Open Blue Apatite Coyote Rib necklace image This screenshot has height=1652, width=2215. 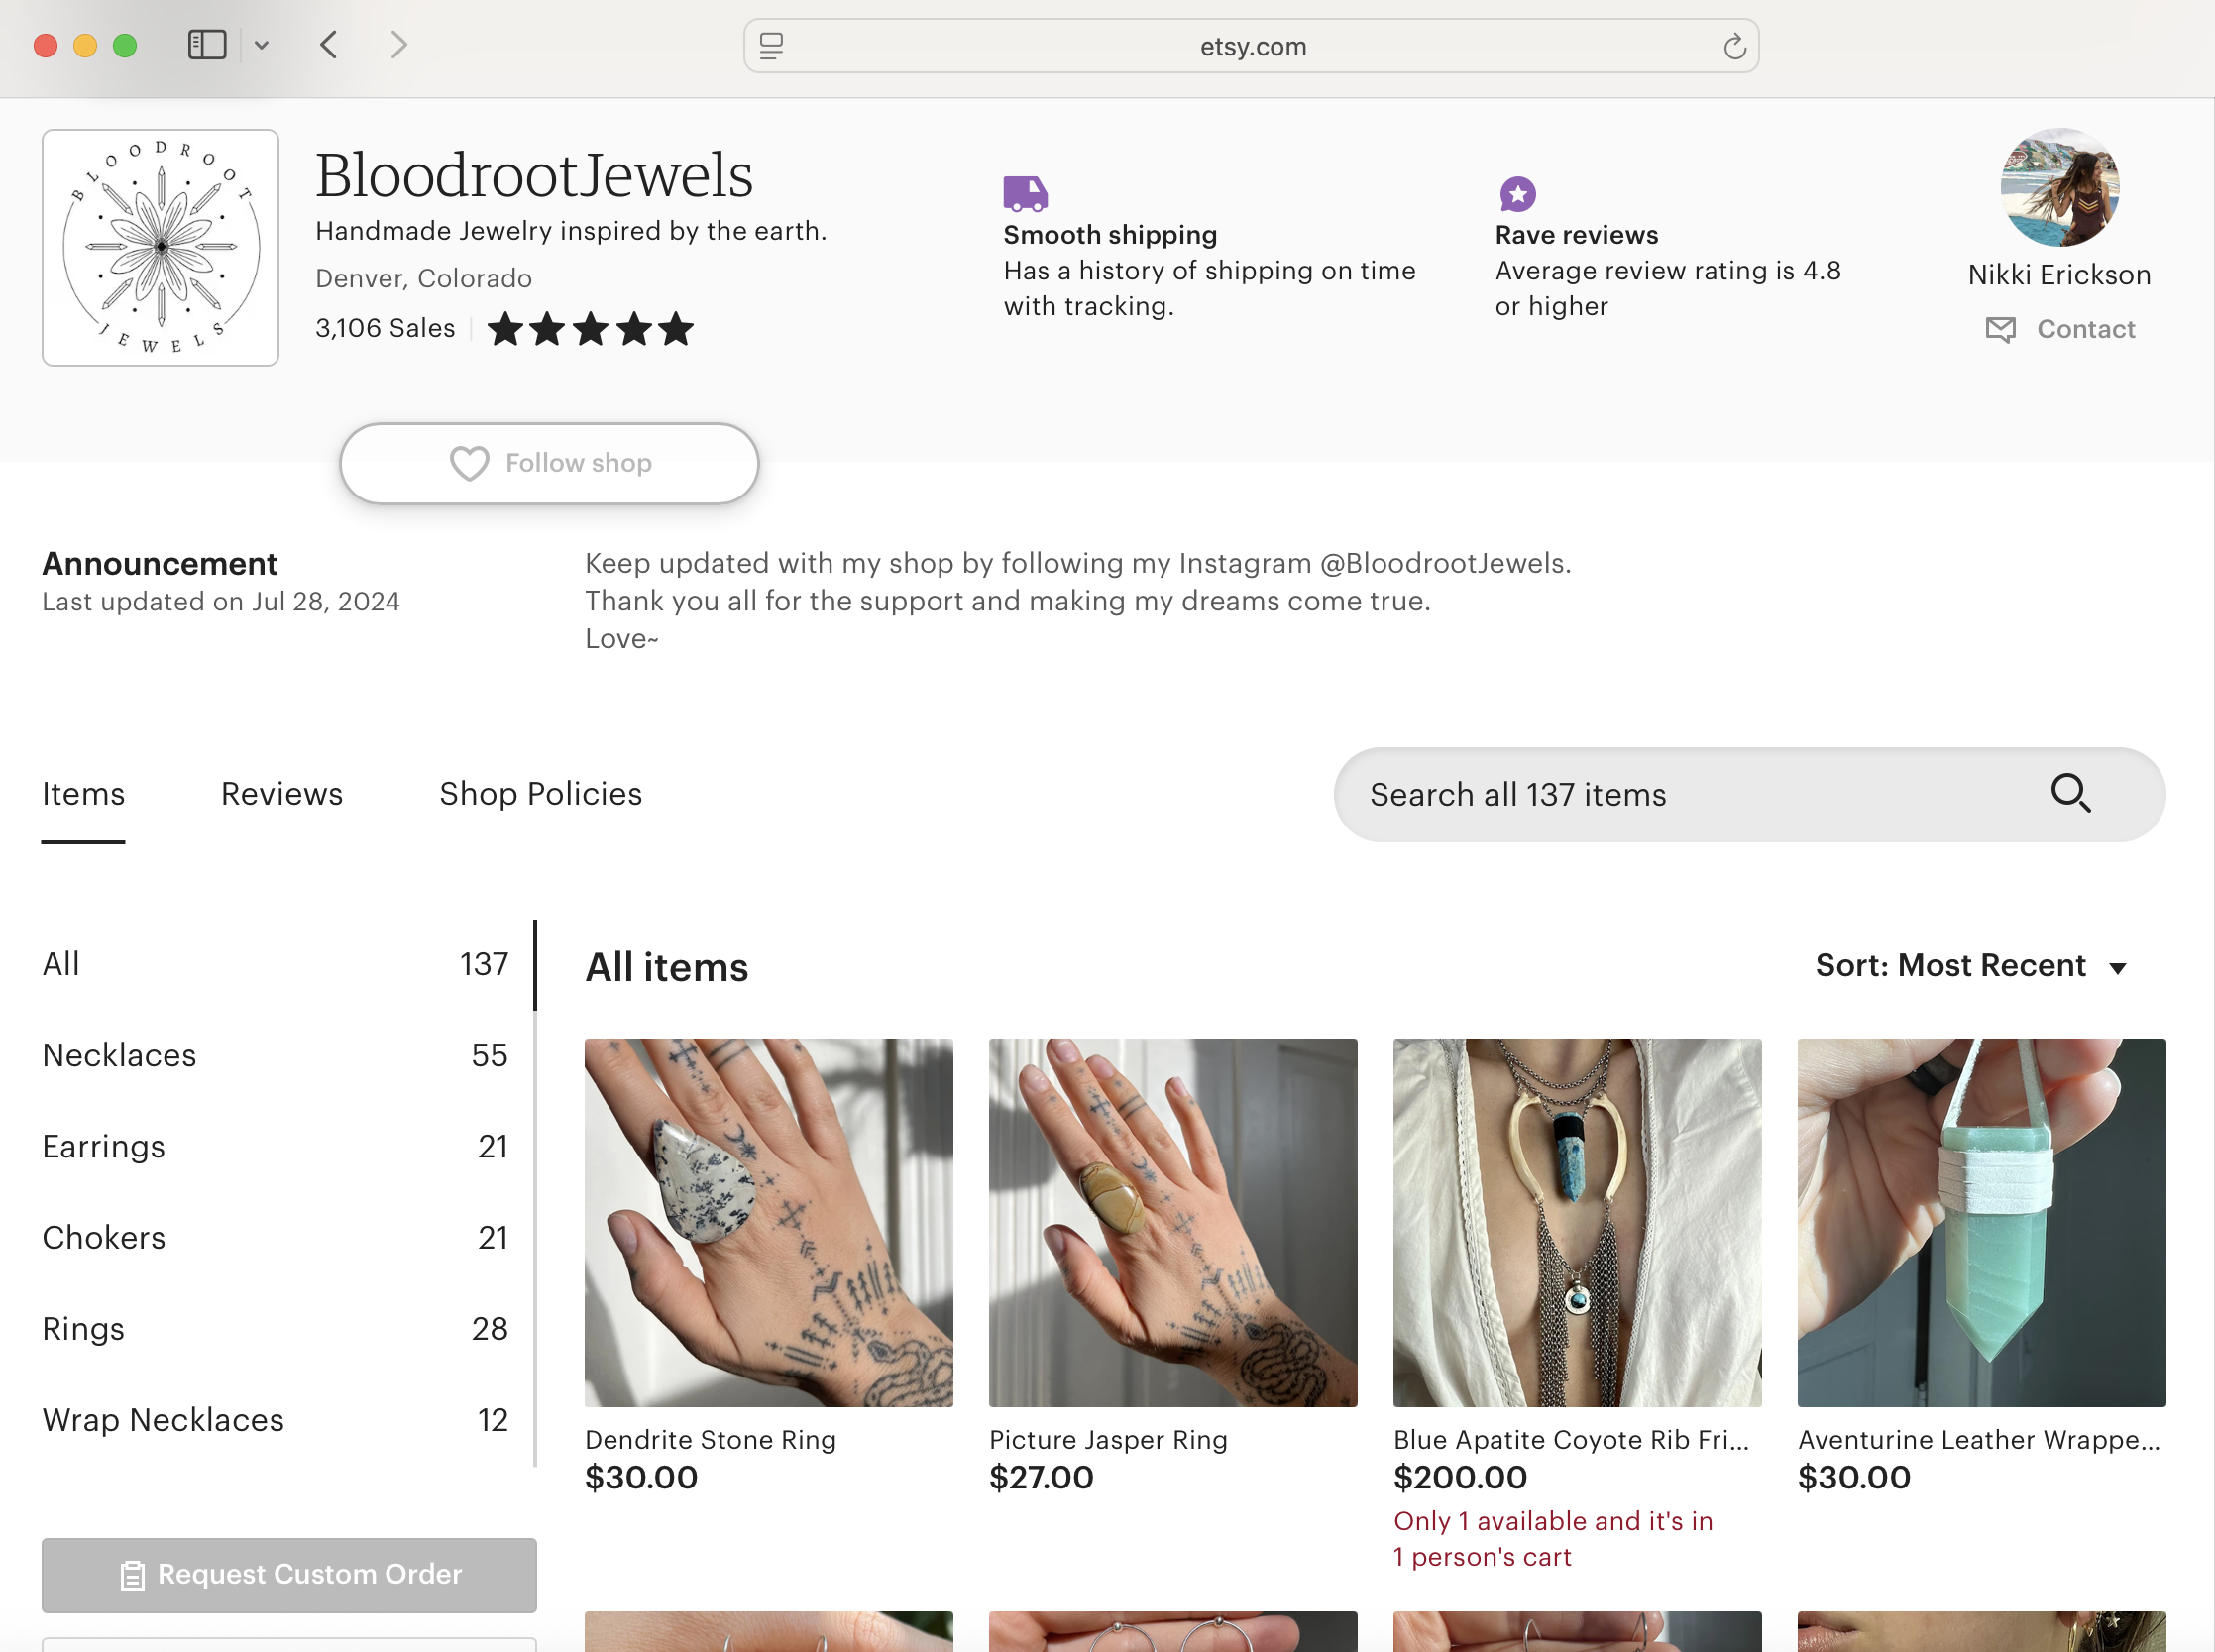1576,1222
